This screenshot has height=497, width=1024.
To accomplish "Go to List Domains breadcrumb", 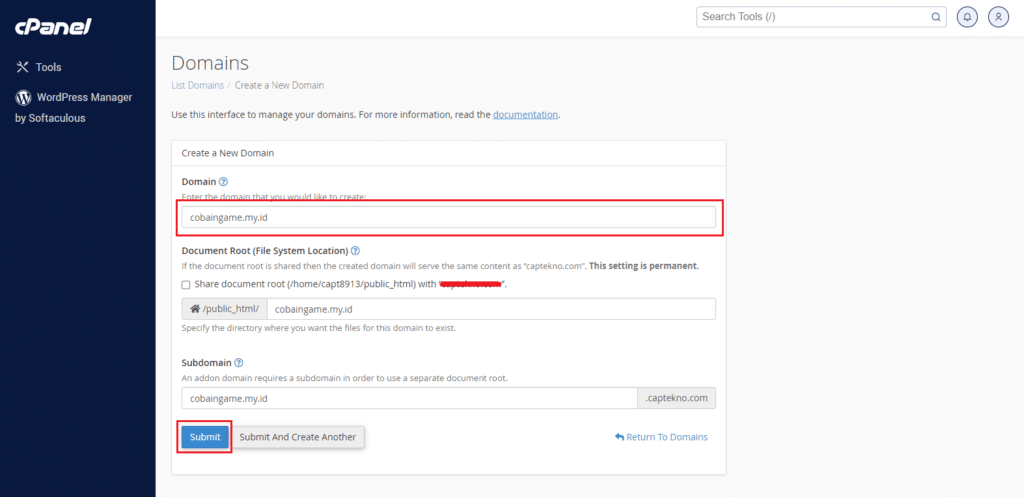I will [x=197, y=85].
